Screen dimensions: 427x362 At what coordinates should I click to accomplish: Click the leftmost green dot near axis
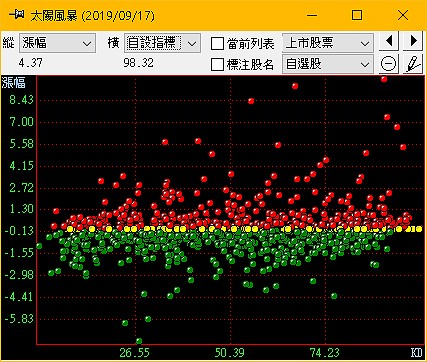[39, 246]
